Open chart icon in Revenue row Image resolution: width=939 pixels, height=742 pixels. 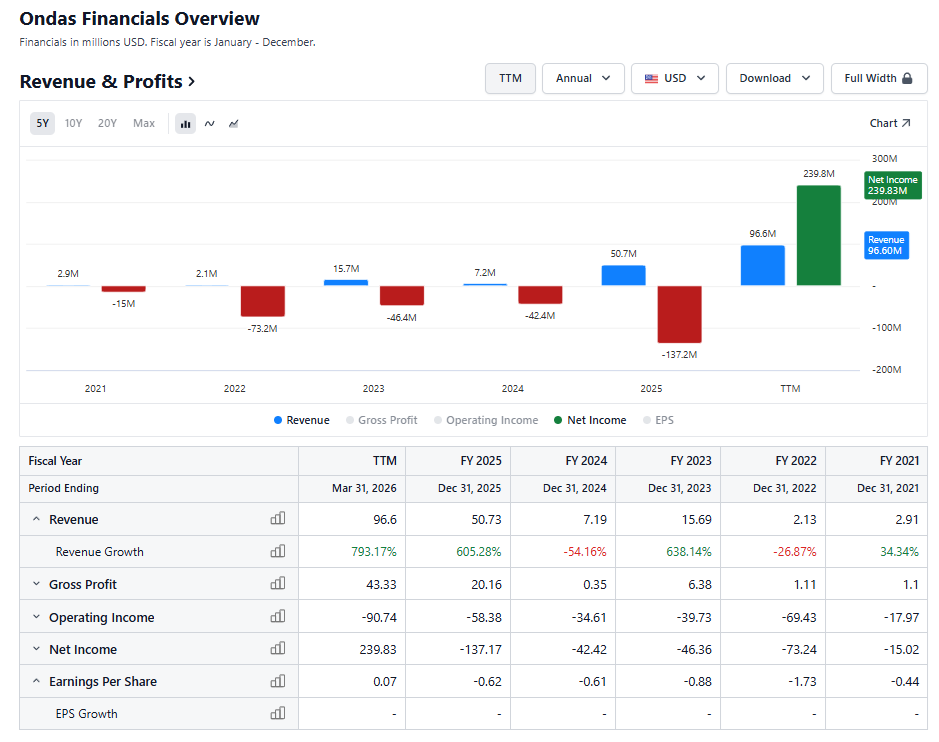277,519
